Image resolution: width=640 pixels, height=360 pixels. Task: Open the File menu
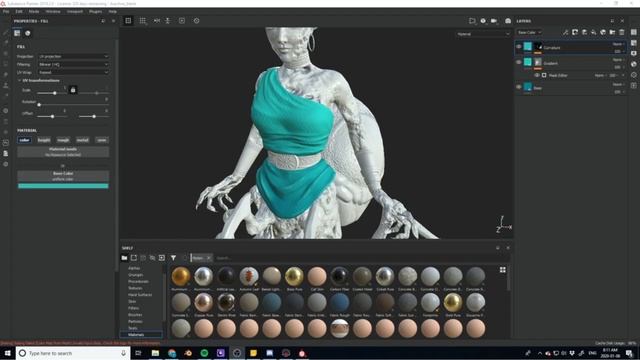[x=6, y=11]
